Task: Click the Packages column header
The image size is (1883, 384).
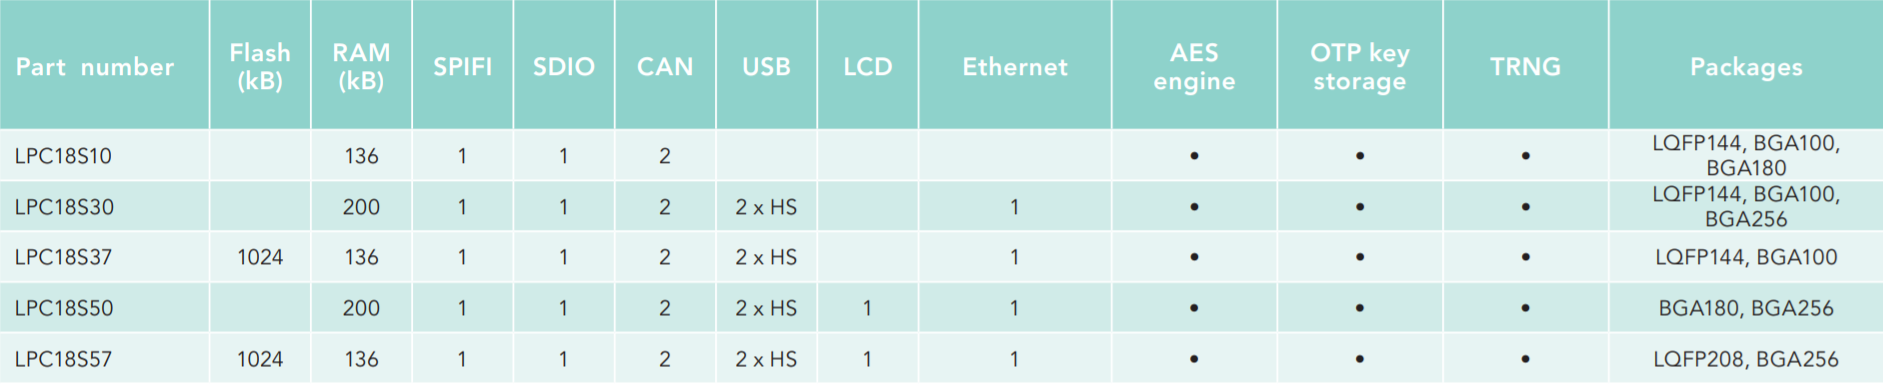Action: (x=1746, y=67)
